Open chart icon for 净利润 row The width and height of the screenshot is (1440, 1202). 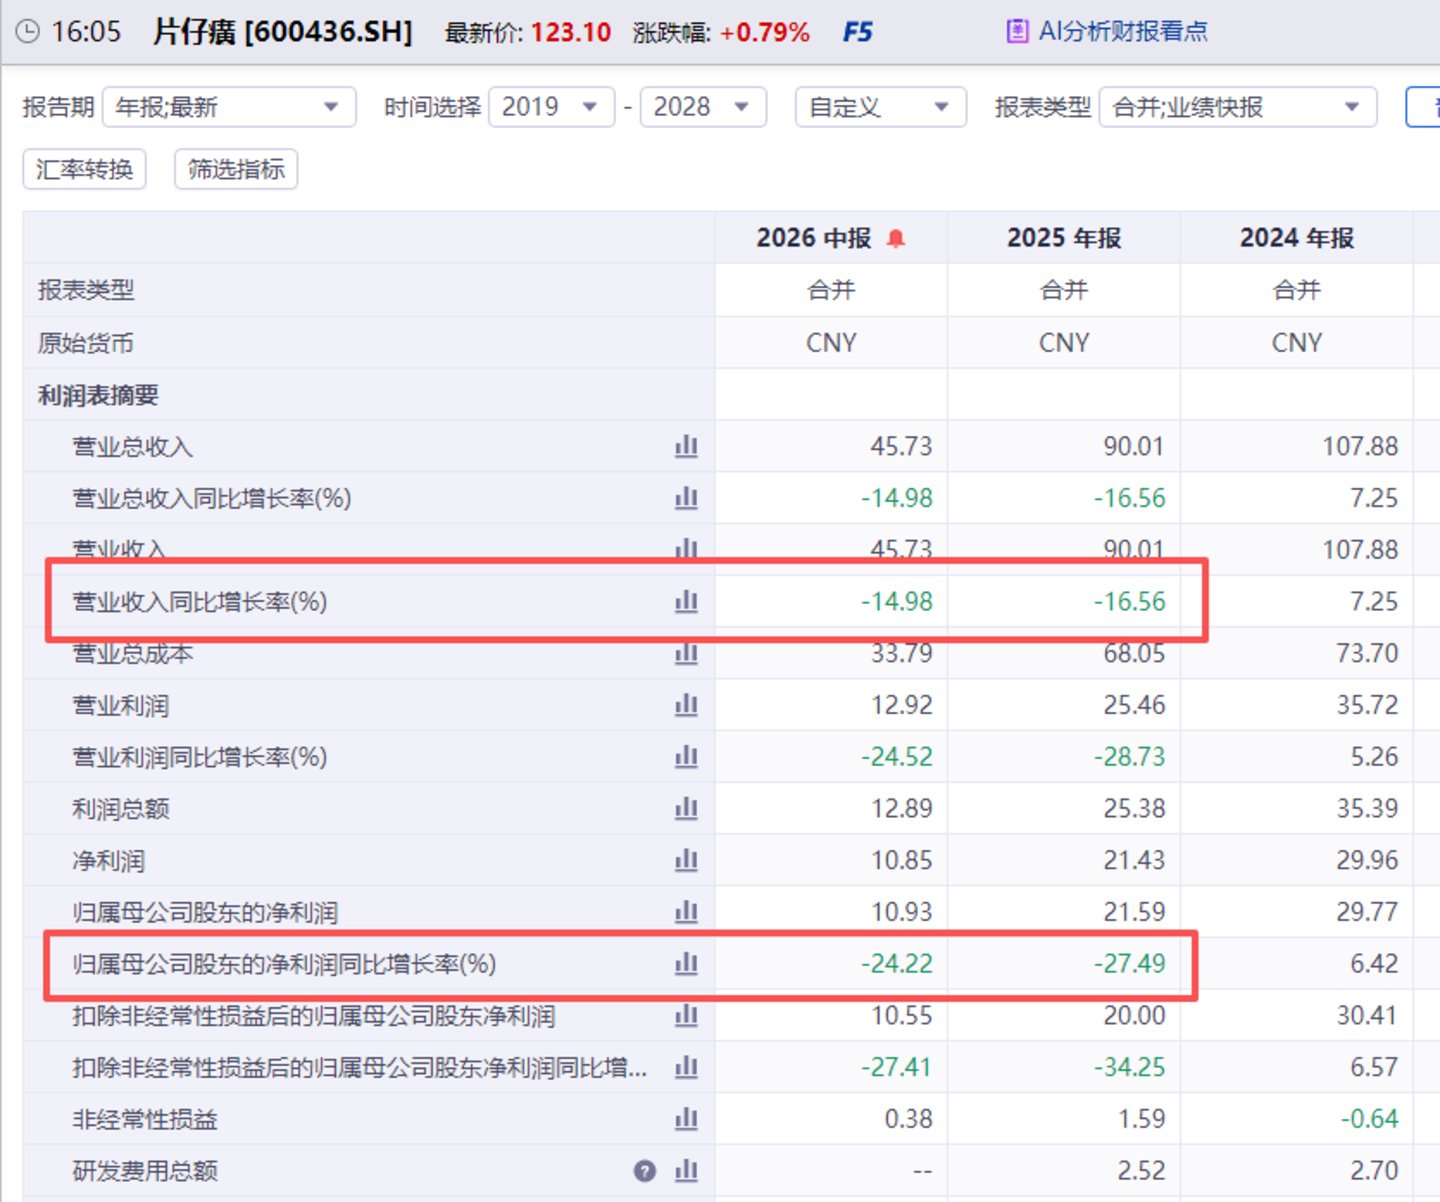(686, 860)
